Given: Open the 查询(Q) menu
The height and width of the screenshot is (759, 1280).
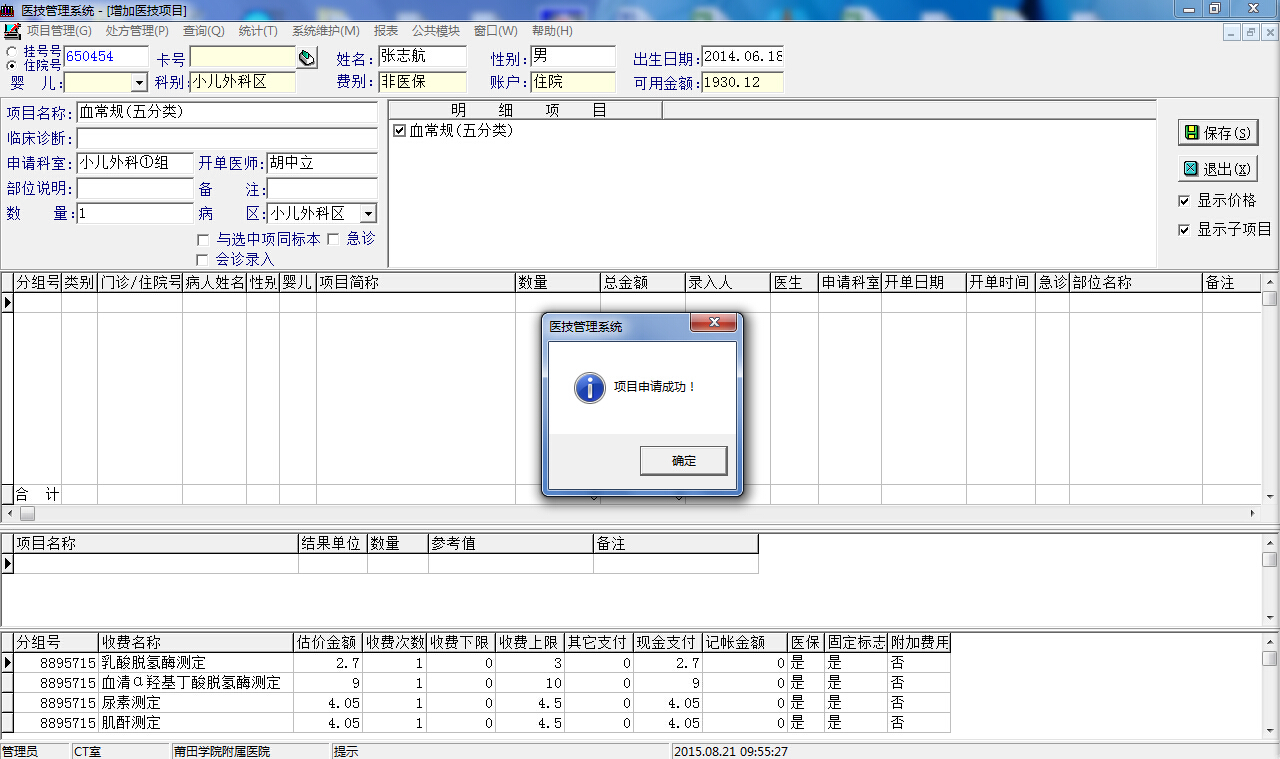Looking at the screenshot, I should [x=204, y=31].
